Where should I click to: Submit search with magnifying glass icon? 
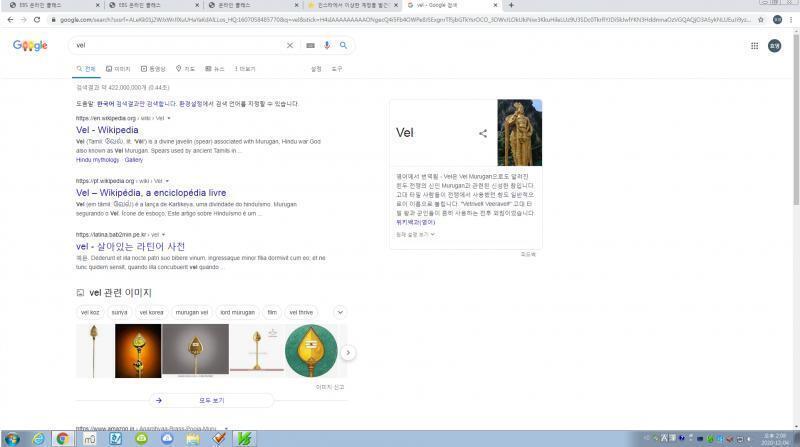coord(343,45)
